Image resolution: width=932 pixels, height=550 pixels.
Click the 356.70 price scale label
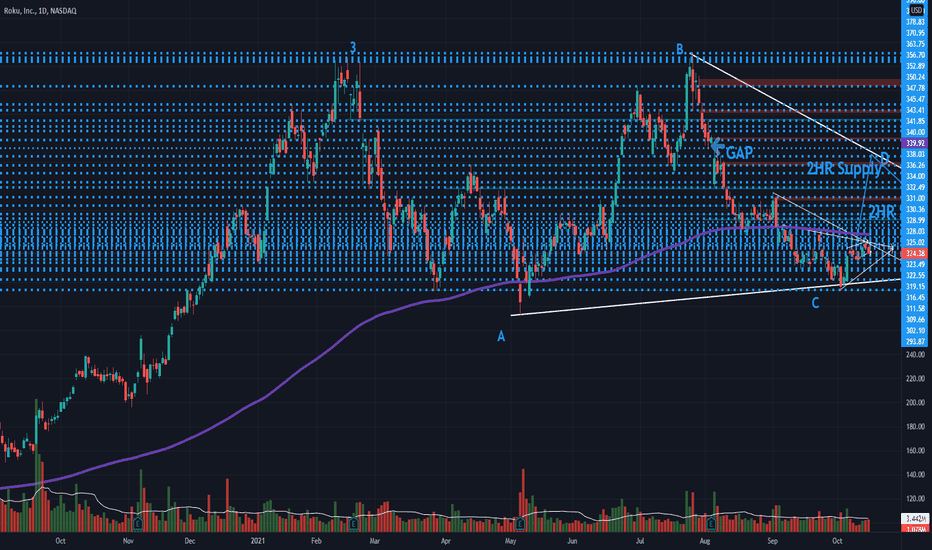pos(915,55)
